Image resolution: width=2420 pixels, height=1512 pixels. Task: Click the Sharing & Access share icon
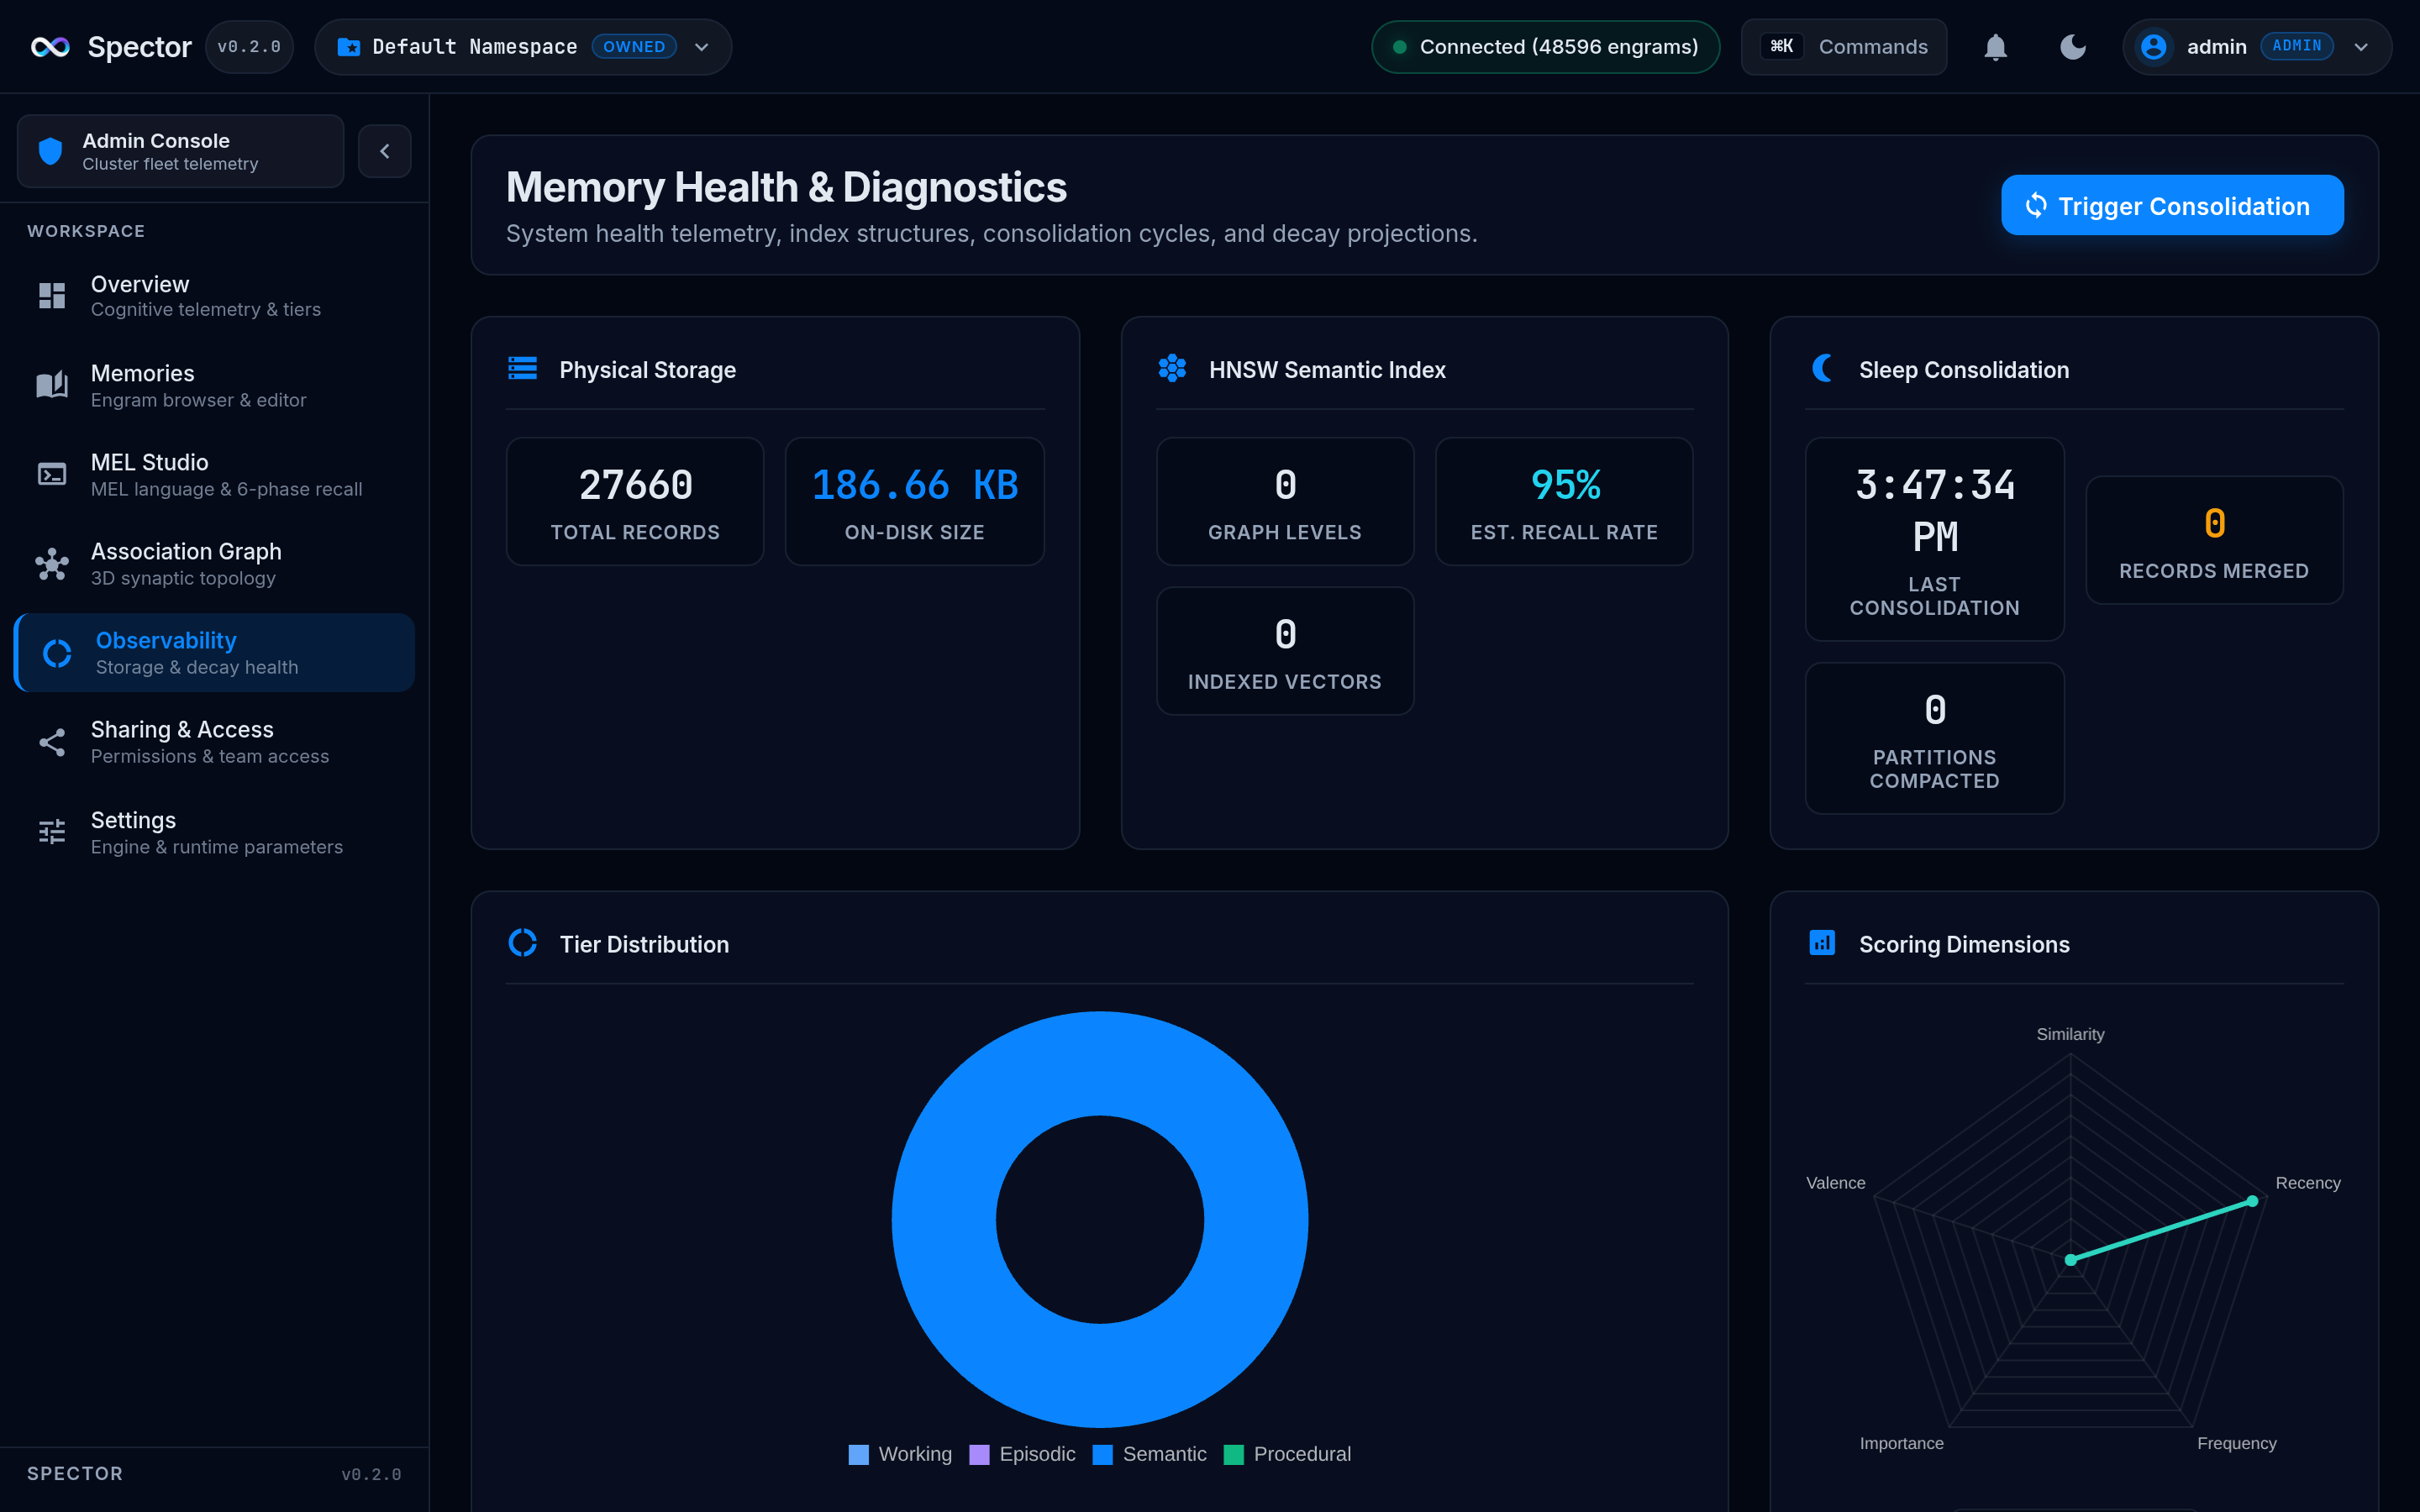point(52,742)
